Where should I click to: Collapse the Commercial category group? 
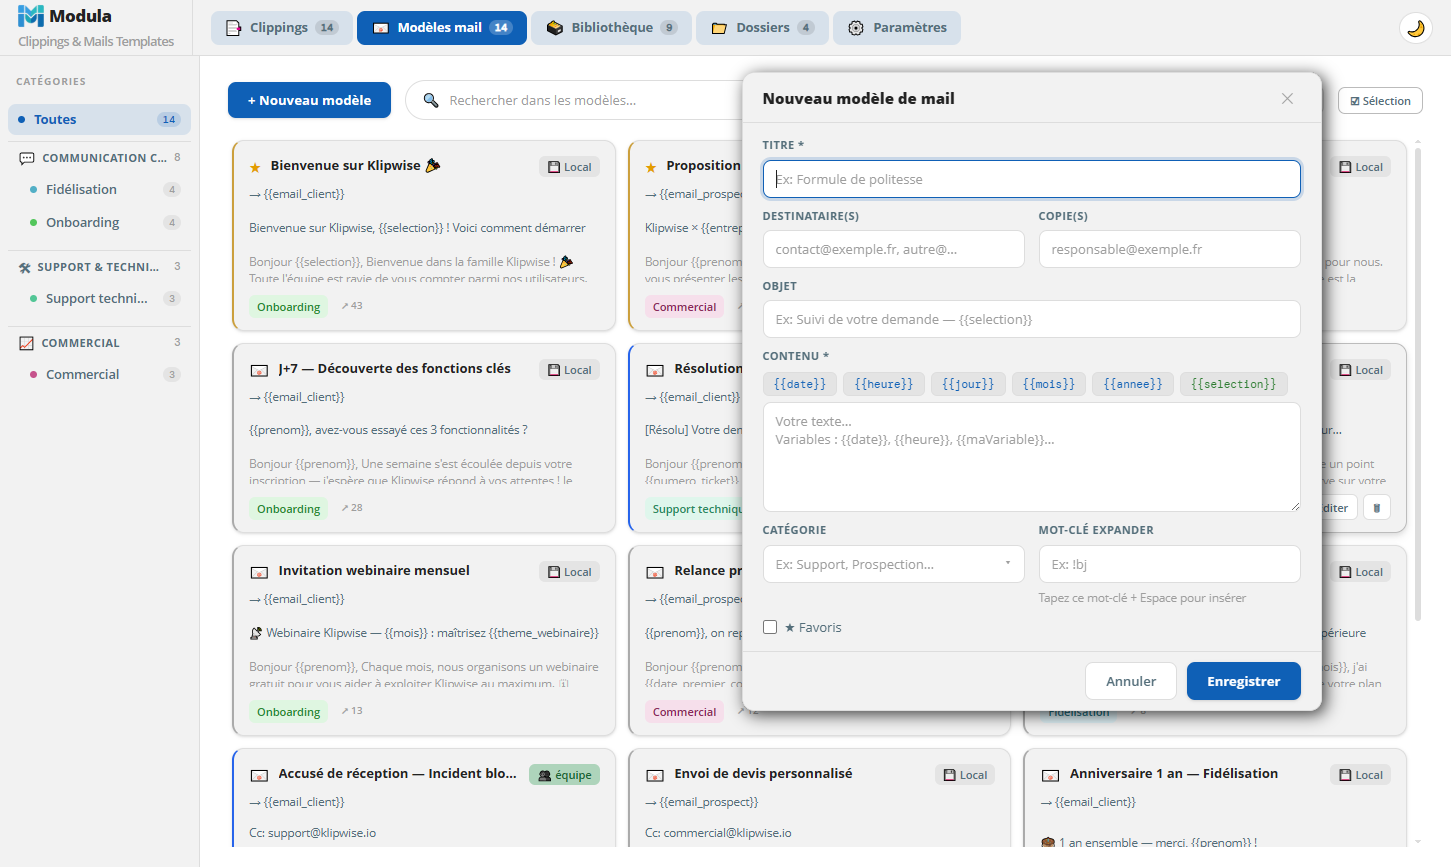click(x=99, y=343)
